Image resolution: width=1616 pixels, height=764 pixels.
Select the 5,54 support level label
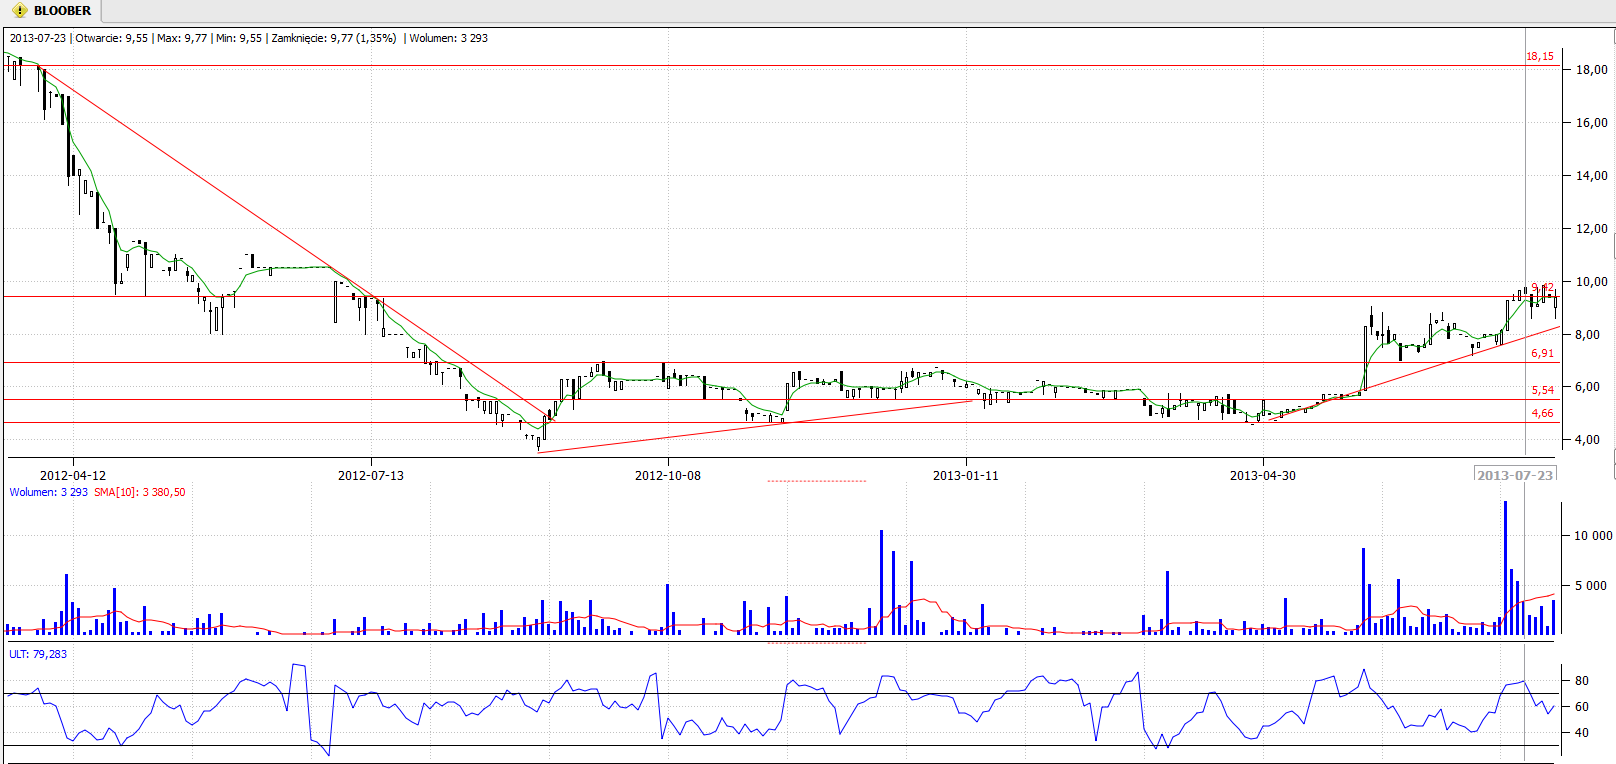tap(1542, 390)
